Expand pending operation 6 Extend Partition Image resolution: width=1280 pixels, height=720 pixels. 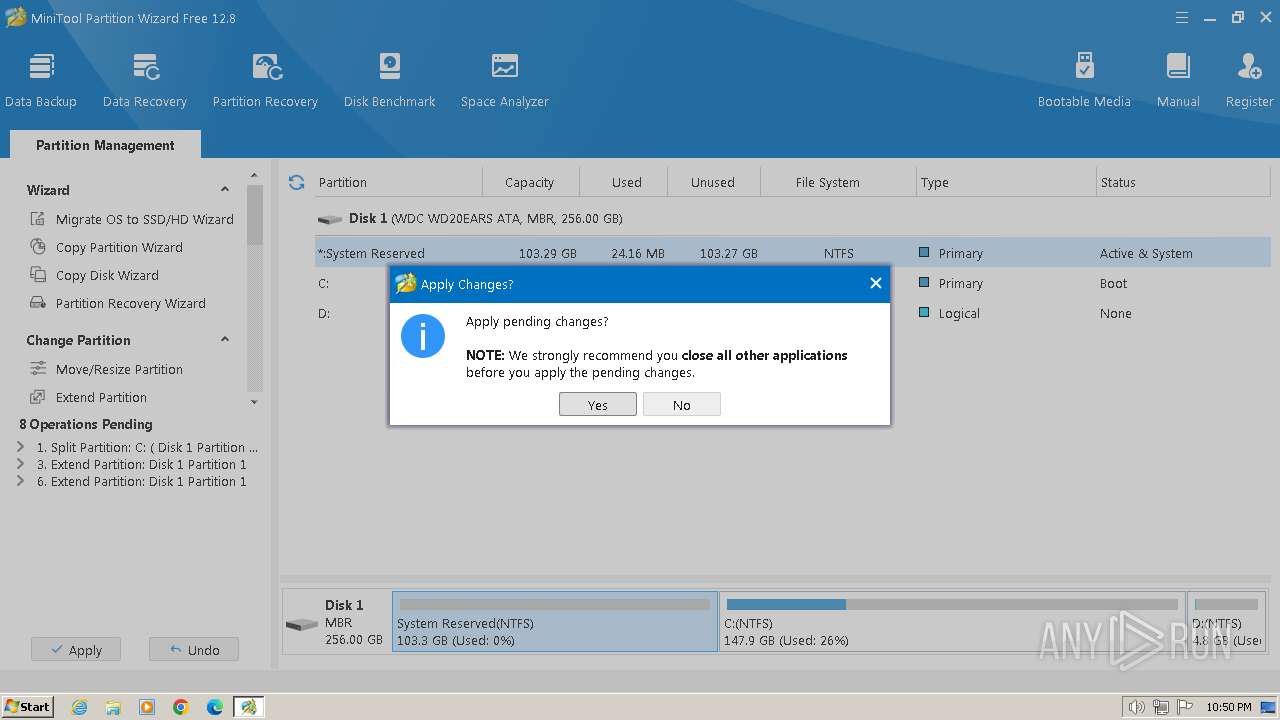[21, 481]
